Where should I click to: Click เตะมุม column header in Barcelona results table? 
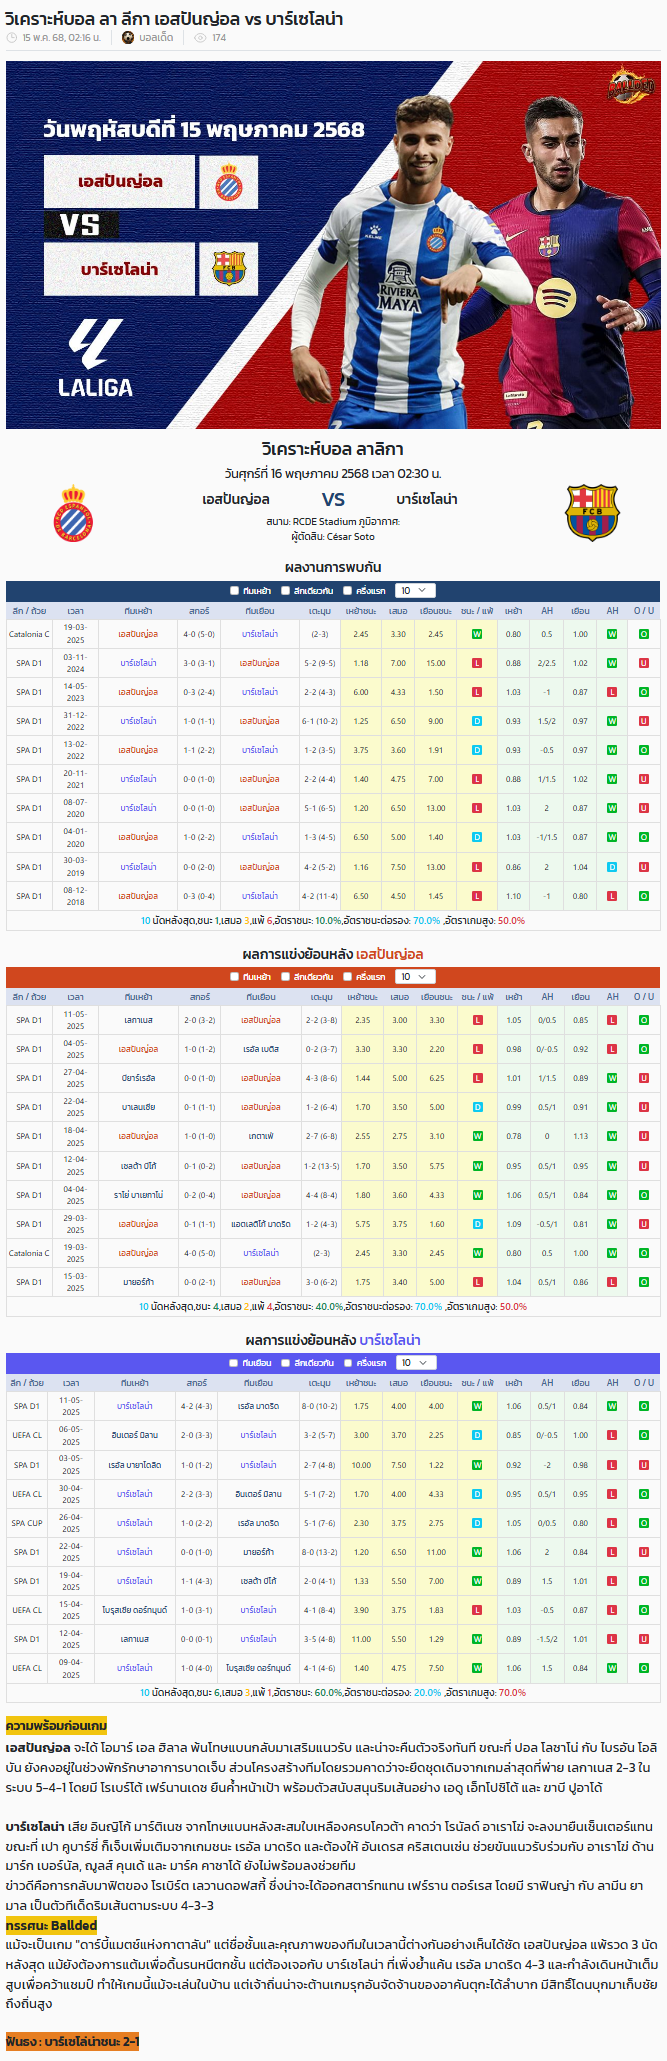tap(319, 1383)
